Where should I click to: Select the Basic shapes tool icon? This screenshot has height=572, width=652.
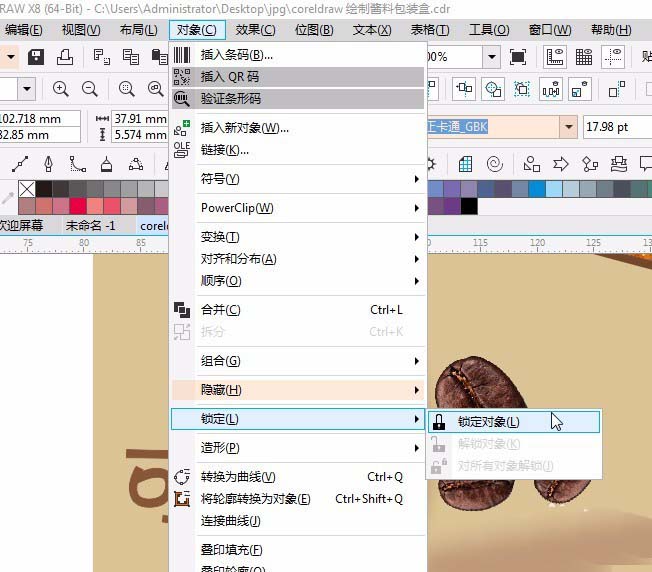pos(532,164)
